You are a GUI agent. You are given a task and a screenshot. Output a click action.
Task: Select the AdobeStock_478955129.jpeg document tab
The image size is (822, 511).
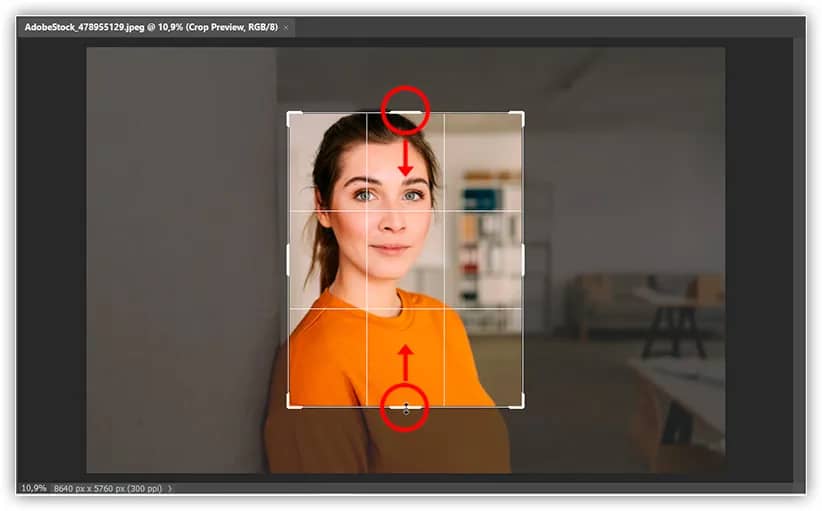point(150,27)
